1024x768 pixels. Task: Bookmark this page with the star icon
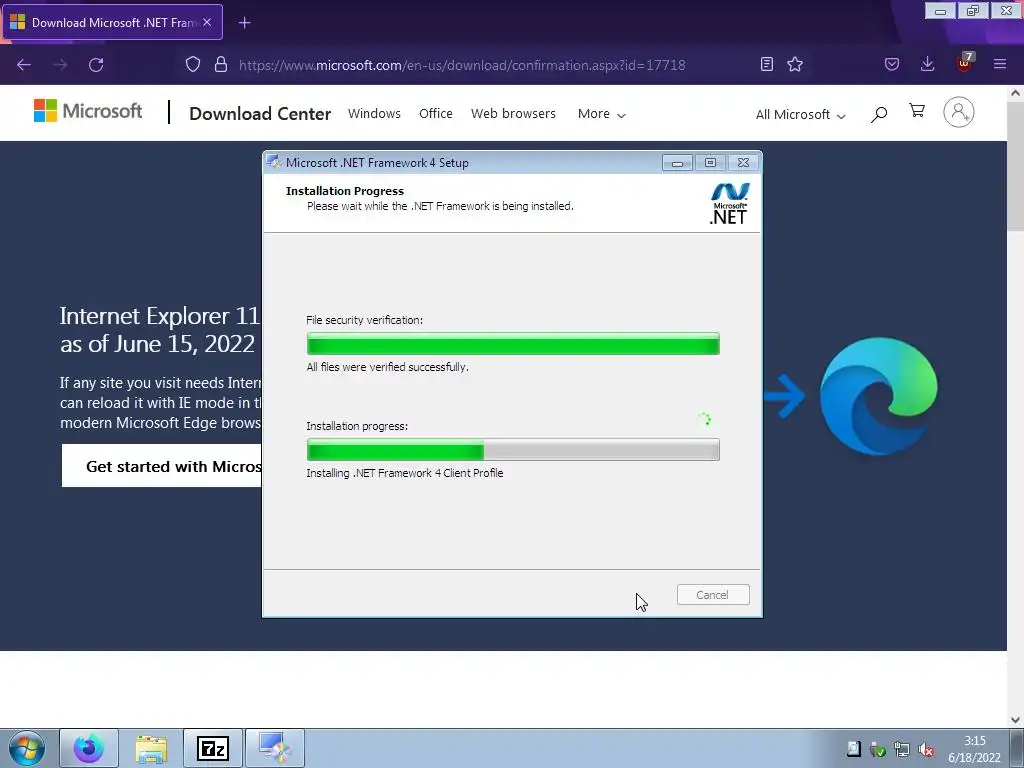point(795,64)
